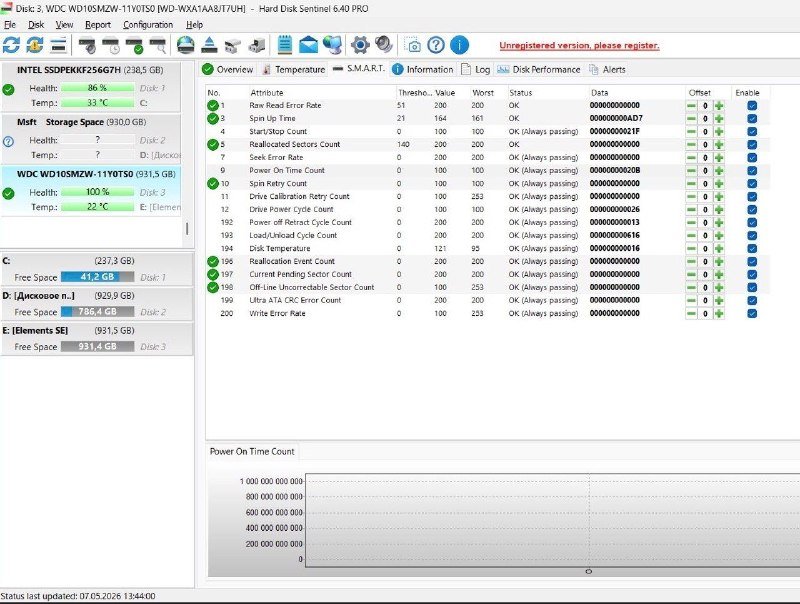Image resolution: width=800 pixels, height=604 pixels.
Task: Click the disk icon with green checkmark
Action: [x=135, y=45]
